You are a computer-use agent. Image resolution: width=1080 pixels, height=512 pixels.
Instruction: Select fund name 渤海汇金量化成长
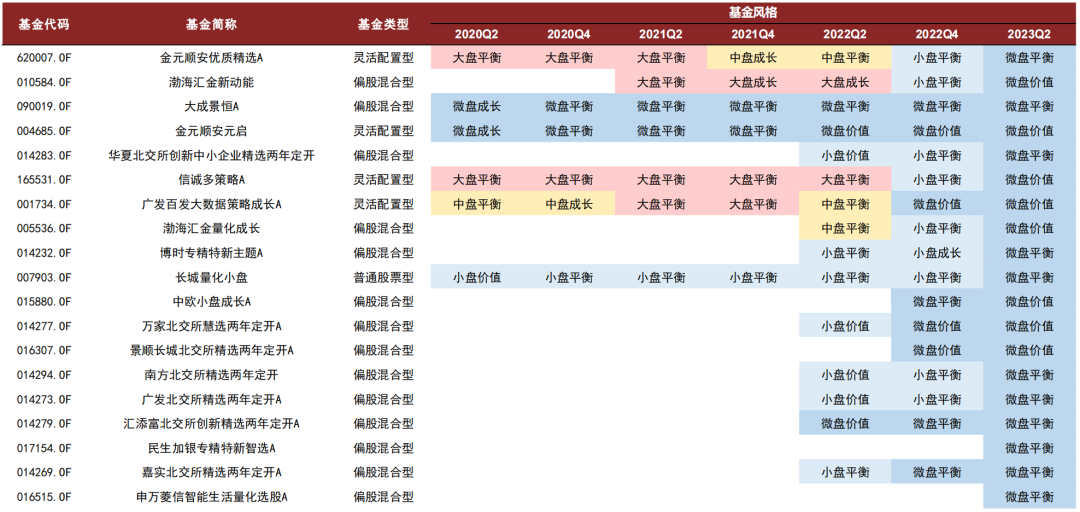coord(212,229)
